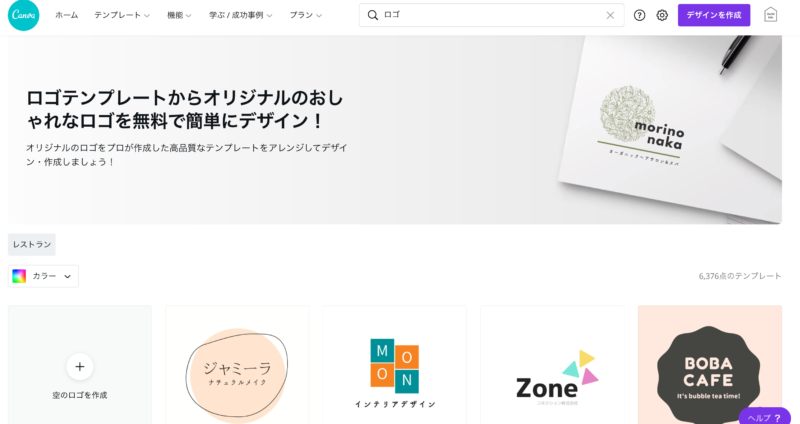The width and height of the screenshot is (800, 424).
Task: Open the Zone logo template
Action: (x=552, y=365)
